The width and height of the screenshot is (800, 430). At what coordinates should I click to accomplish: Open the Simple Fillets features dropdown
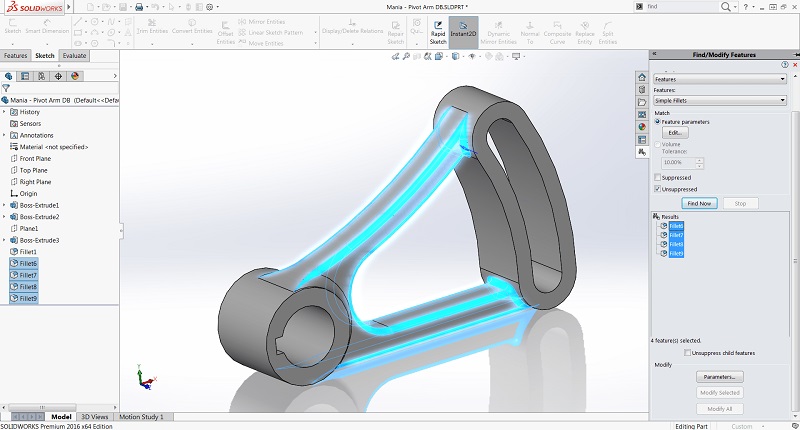click(719, 100)
